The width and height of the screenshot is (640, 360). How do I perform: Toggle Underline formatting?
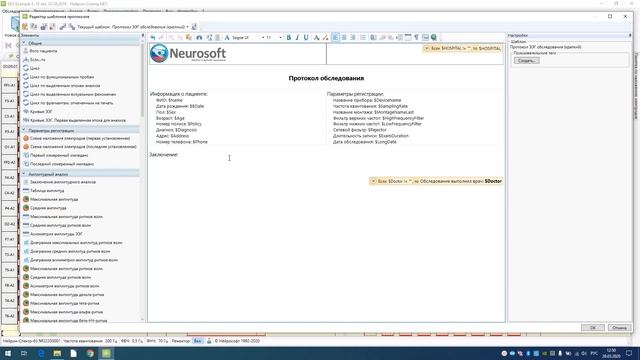click(x=306, y=38)
